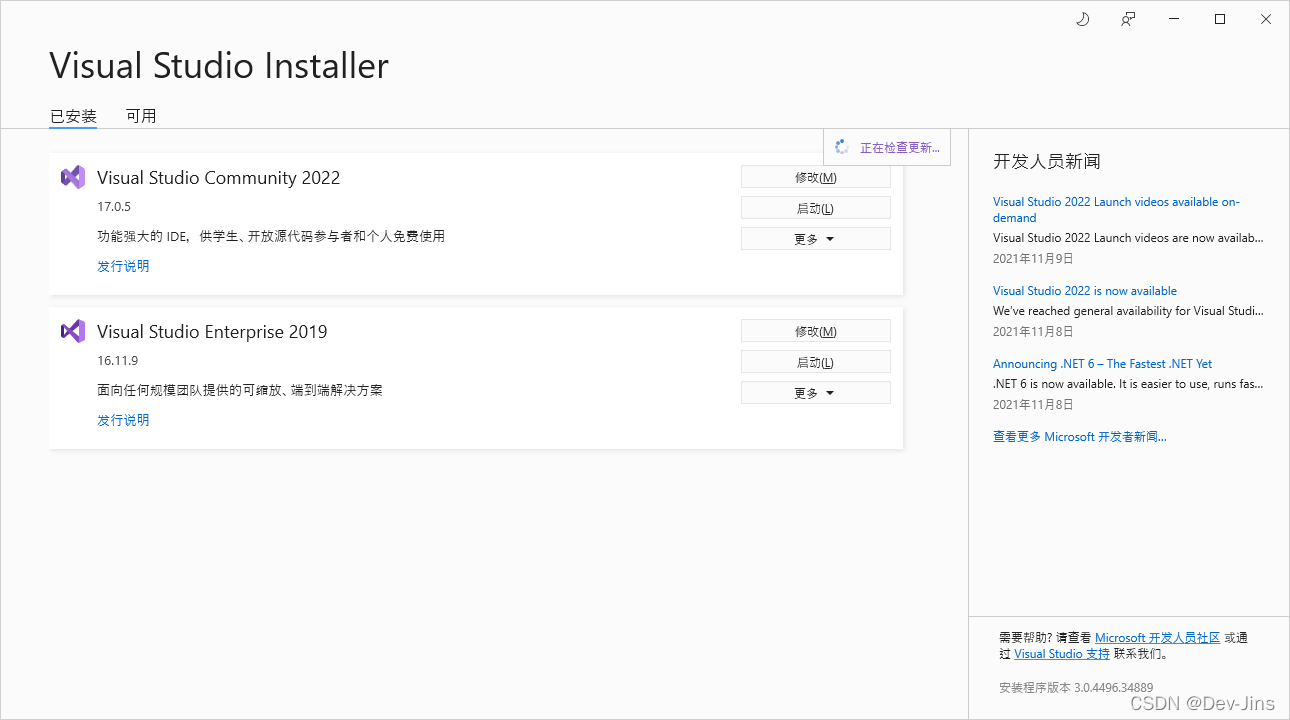Switch to the 已安装 tab
Screen dimensions: 1290x720
(73, 116)
